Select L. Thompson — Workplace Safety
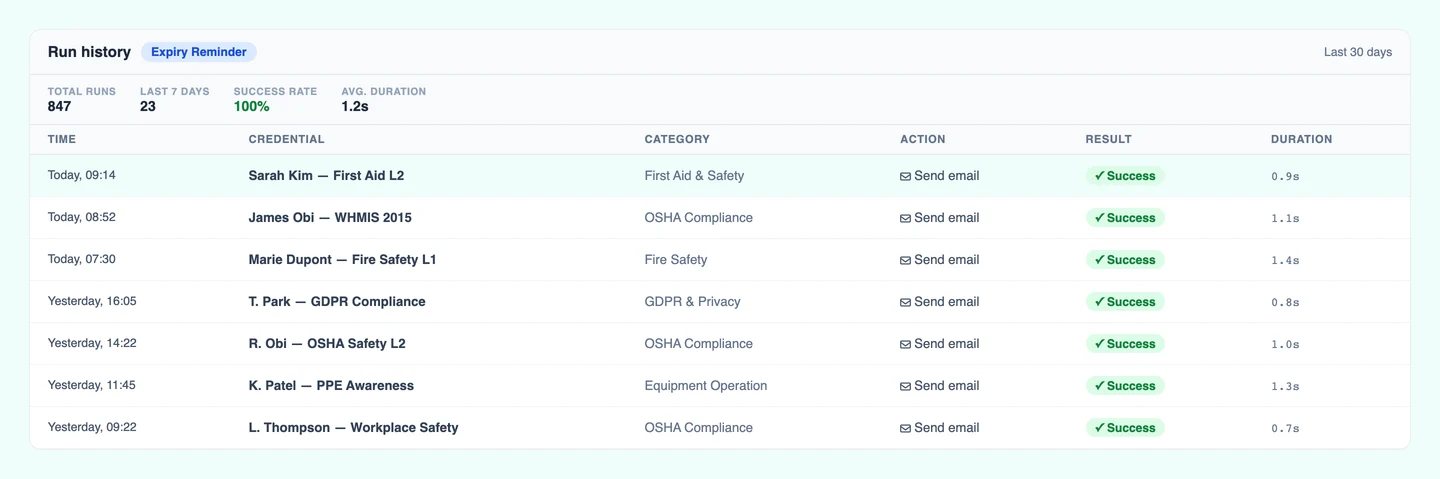 (353, 428)
